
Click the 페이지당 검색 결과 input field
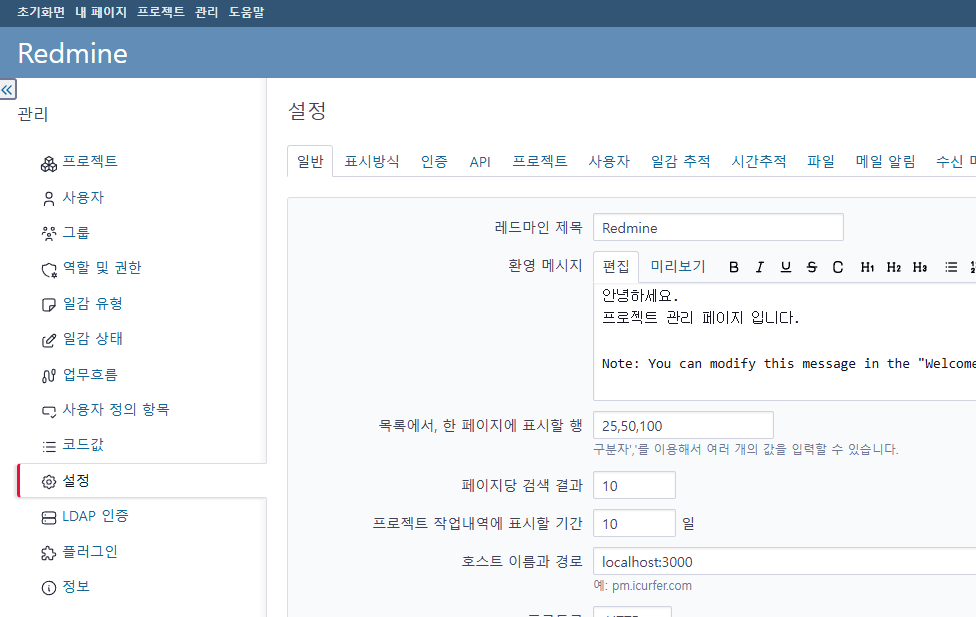click(634, 485)
